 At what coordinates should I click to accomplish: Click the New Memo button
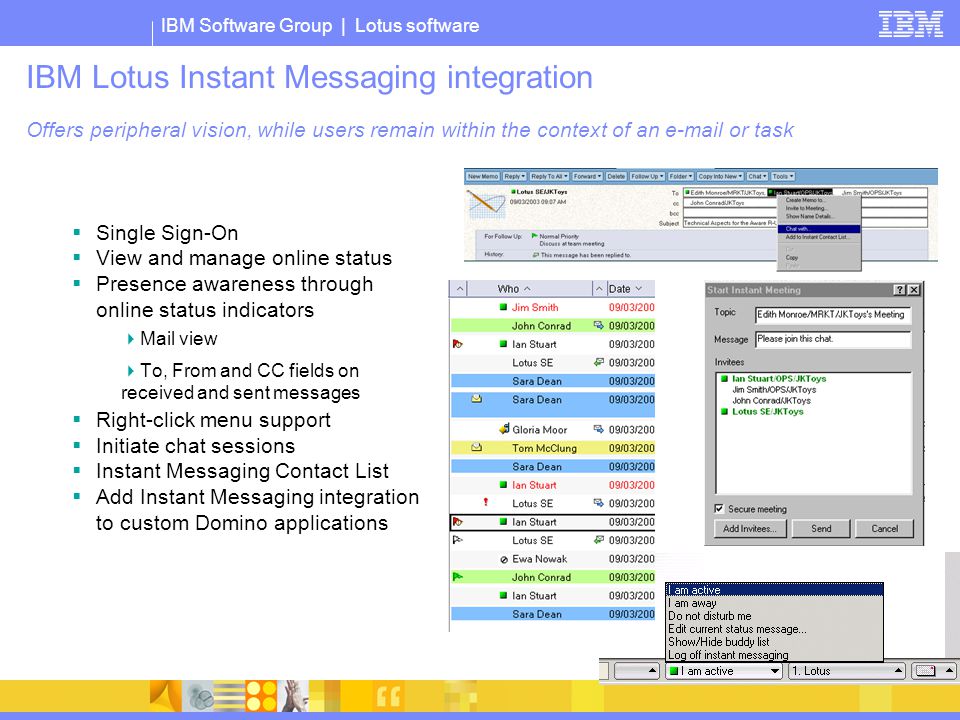tap(483, 176)
